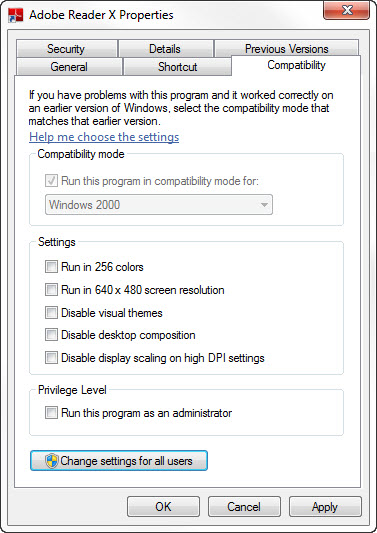Click the Adobe Reader title bar icon
The image size is (377, 533).
(x=16, y=15)
